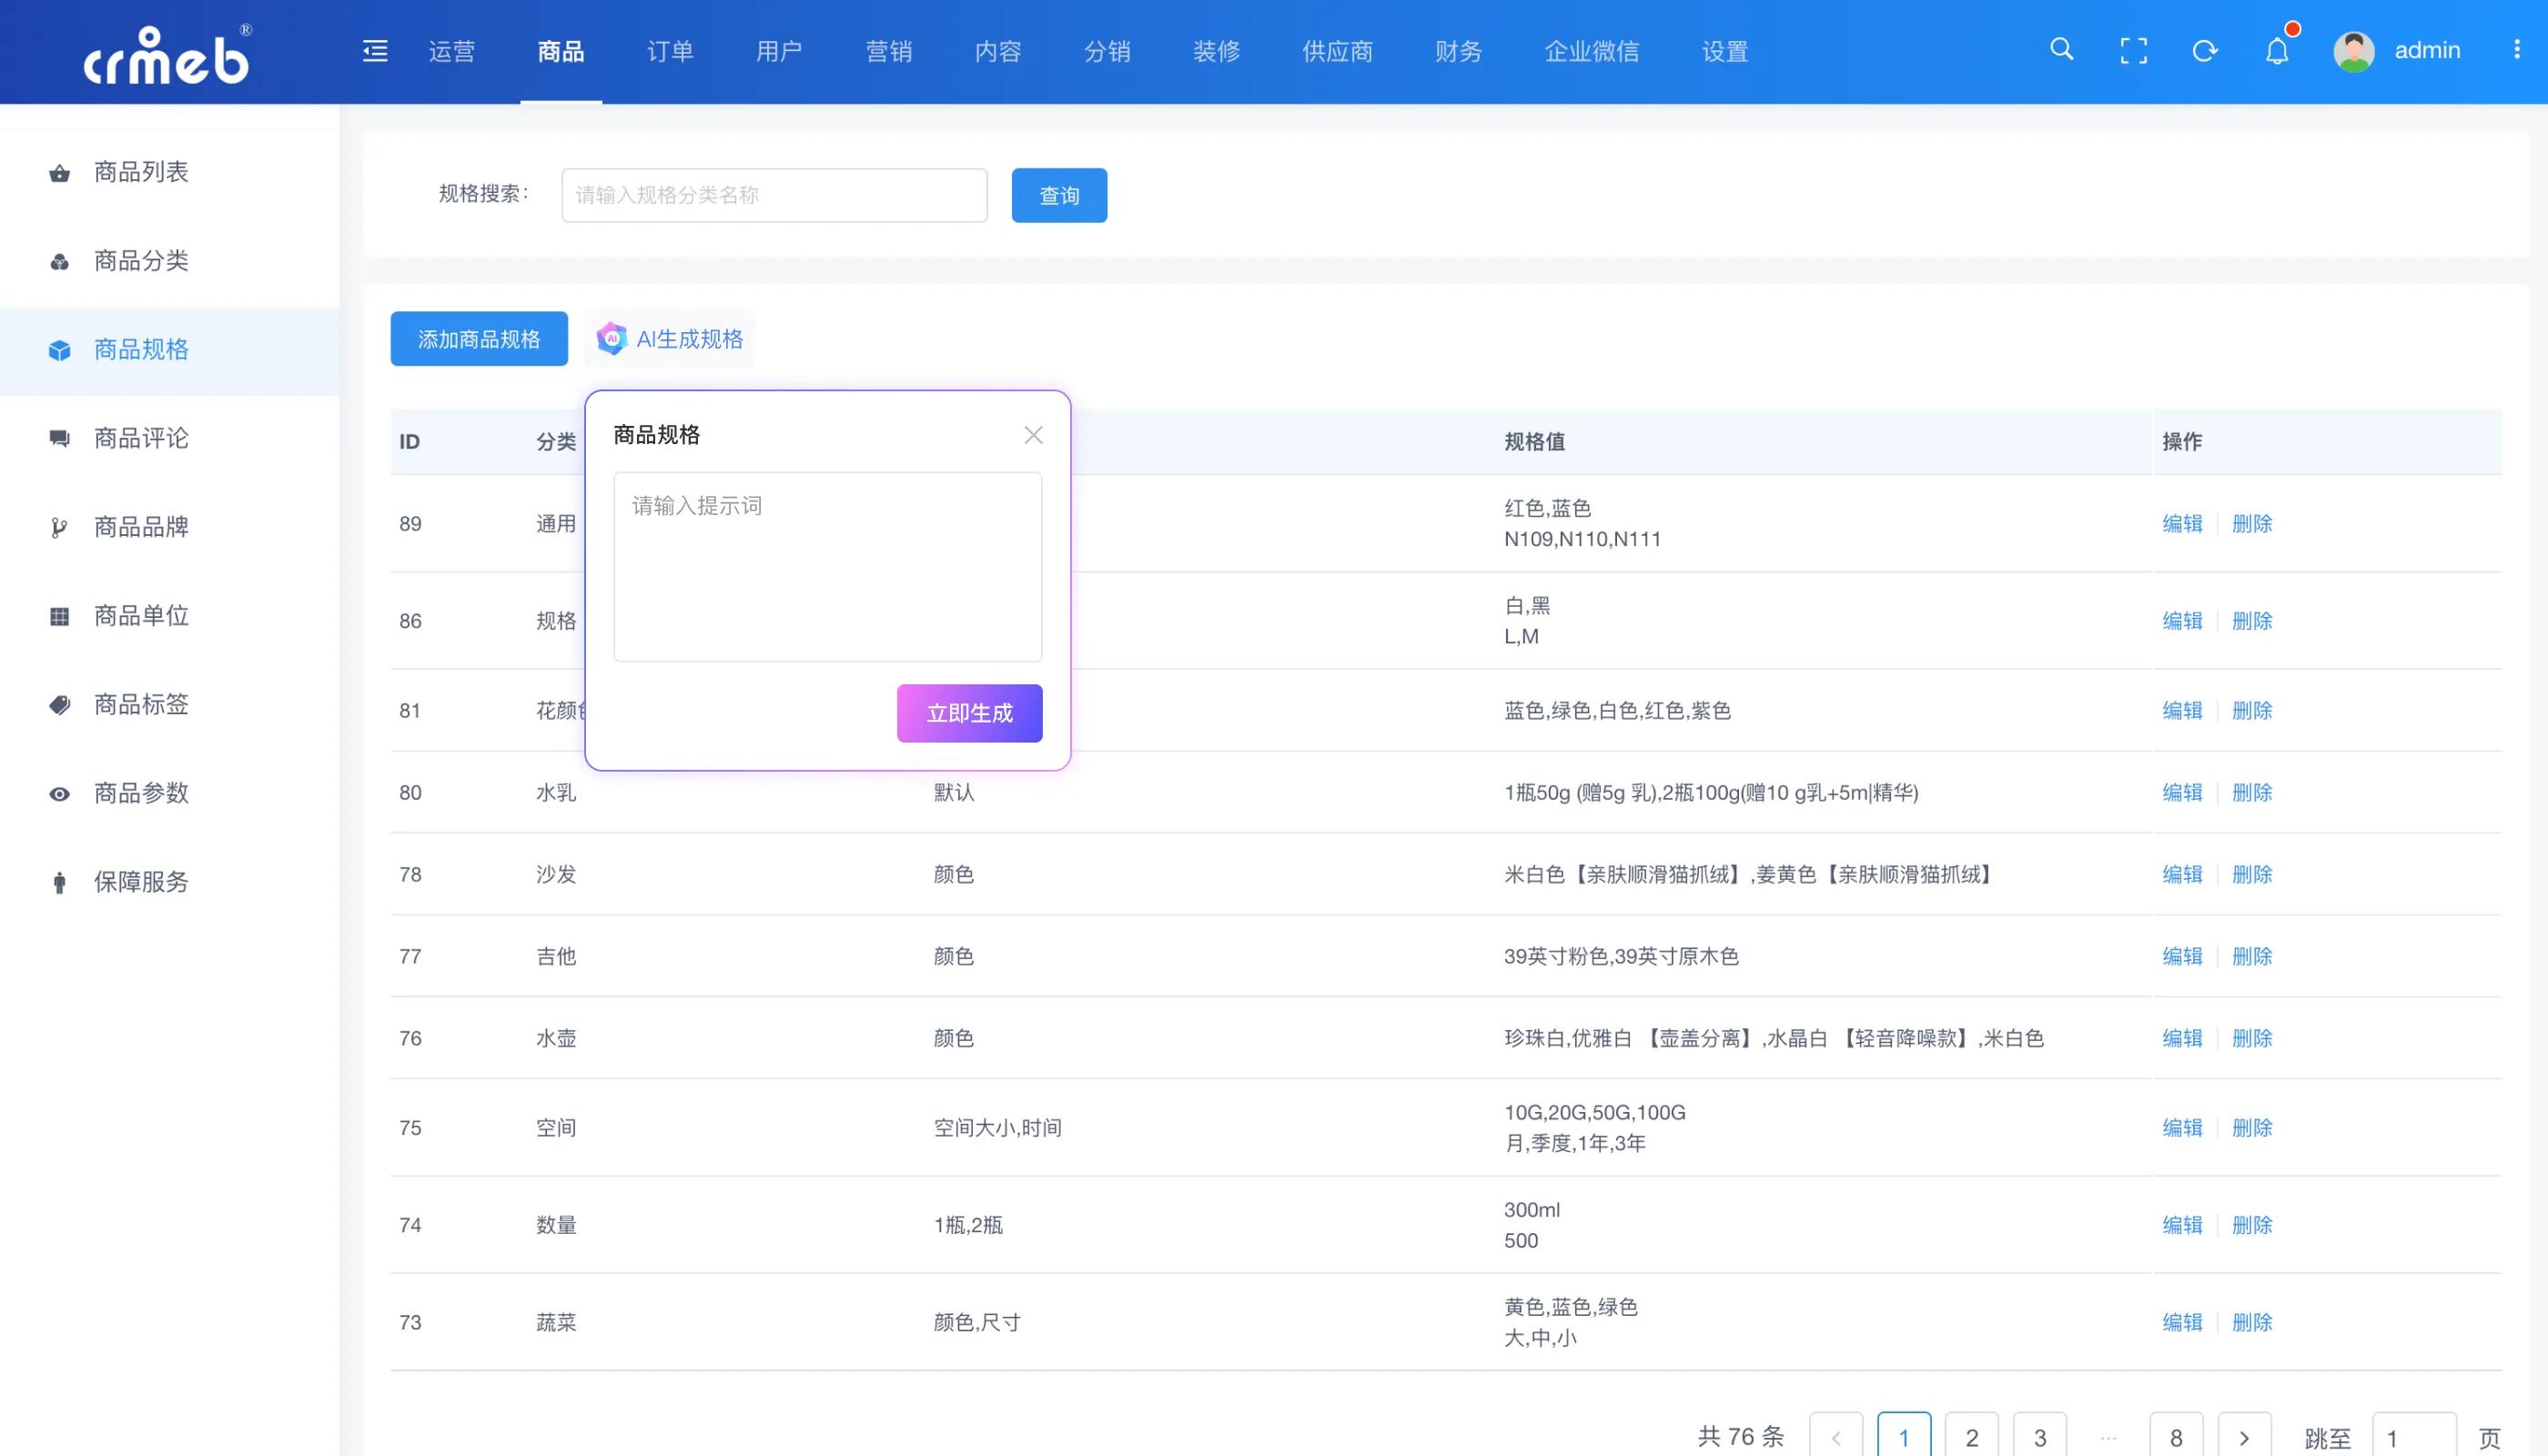Screen dimensions: 2548x1456
Task: Open the 财务 top menu
Action: (1458, 51)
